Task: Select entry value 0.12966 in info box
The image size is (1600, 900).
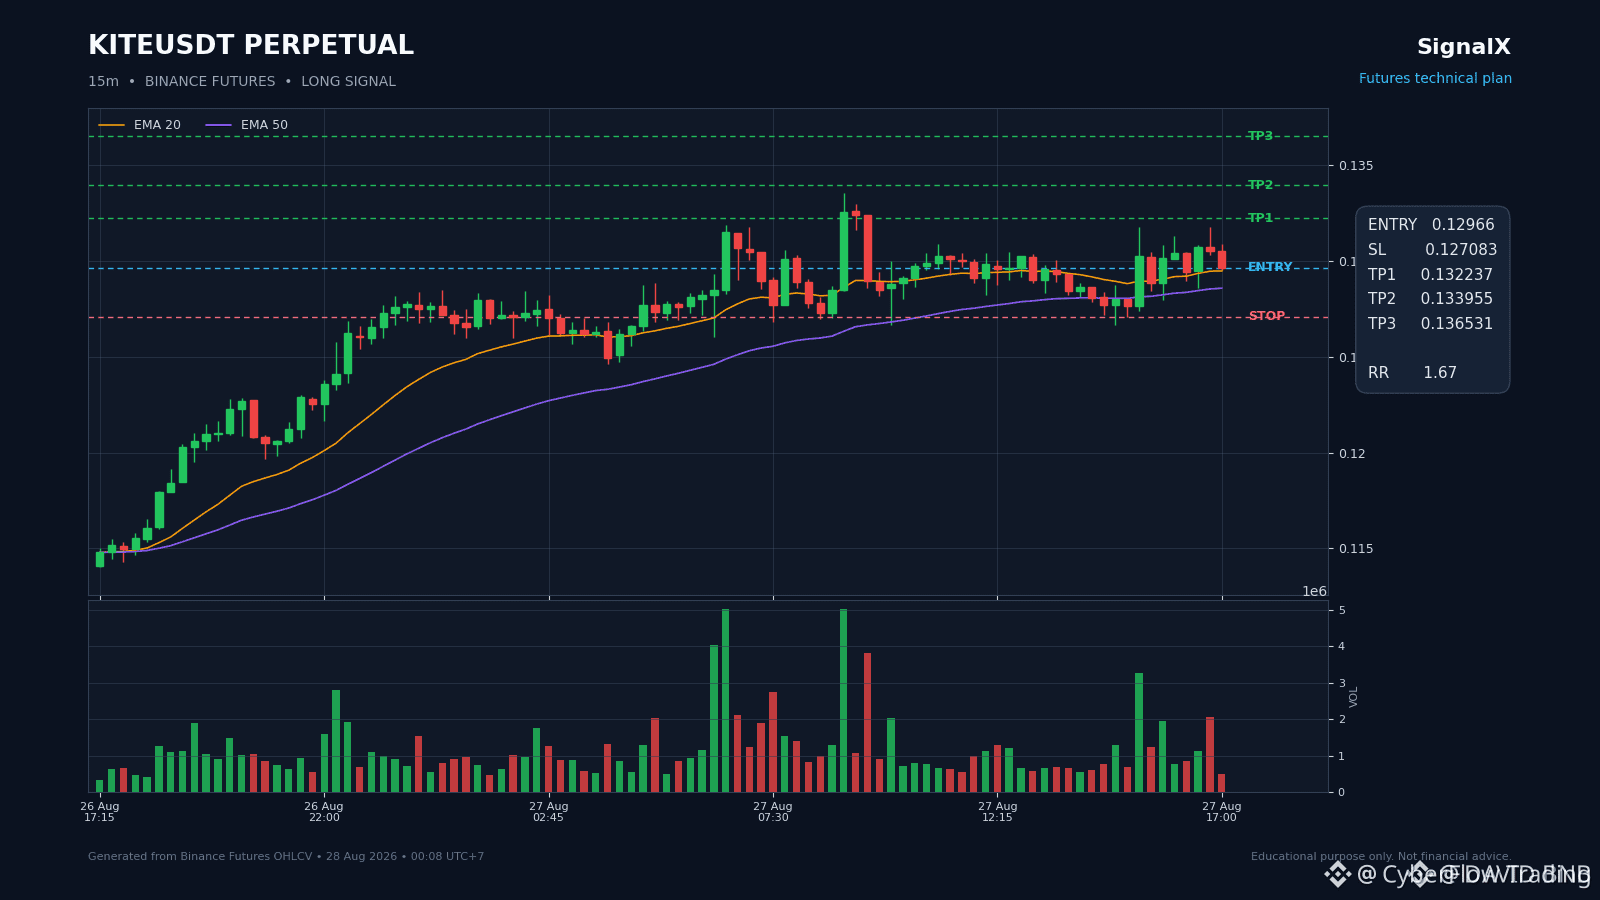Action: [x=1463, y=225]
